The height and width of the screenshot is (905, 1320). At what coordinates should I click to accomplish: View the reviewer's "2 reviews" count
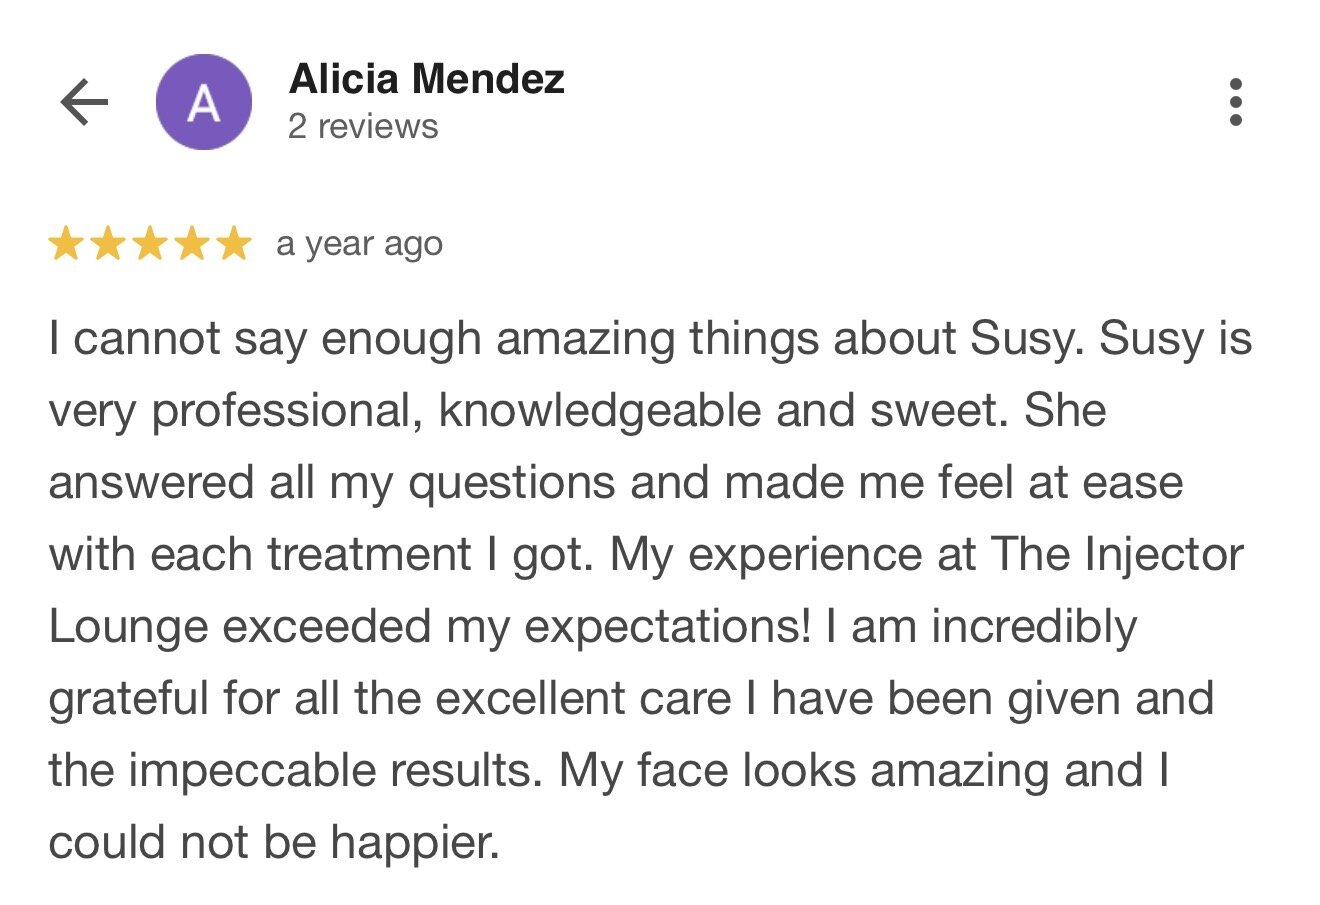(363, 127)
